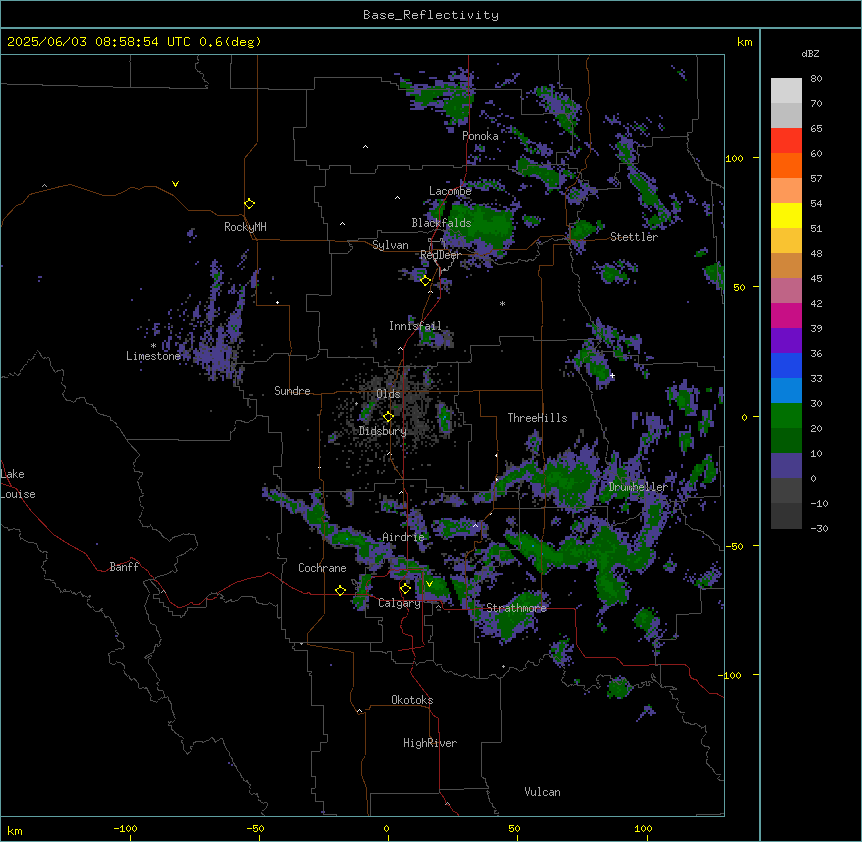Click the yellow V marker east of Calgary

(x=429, y=584)
